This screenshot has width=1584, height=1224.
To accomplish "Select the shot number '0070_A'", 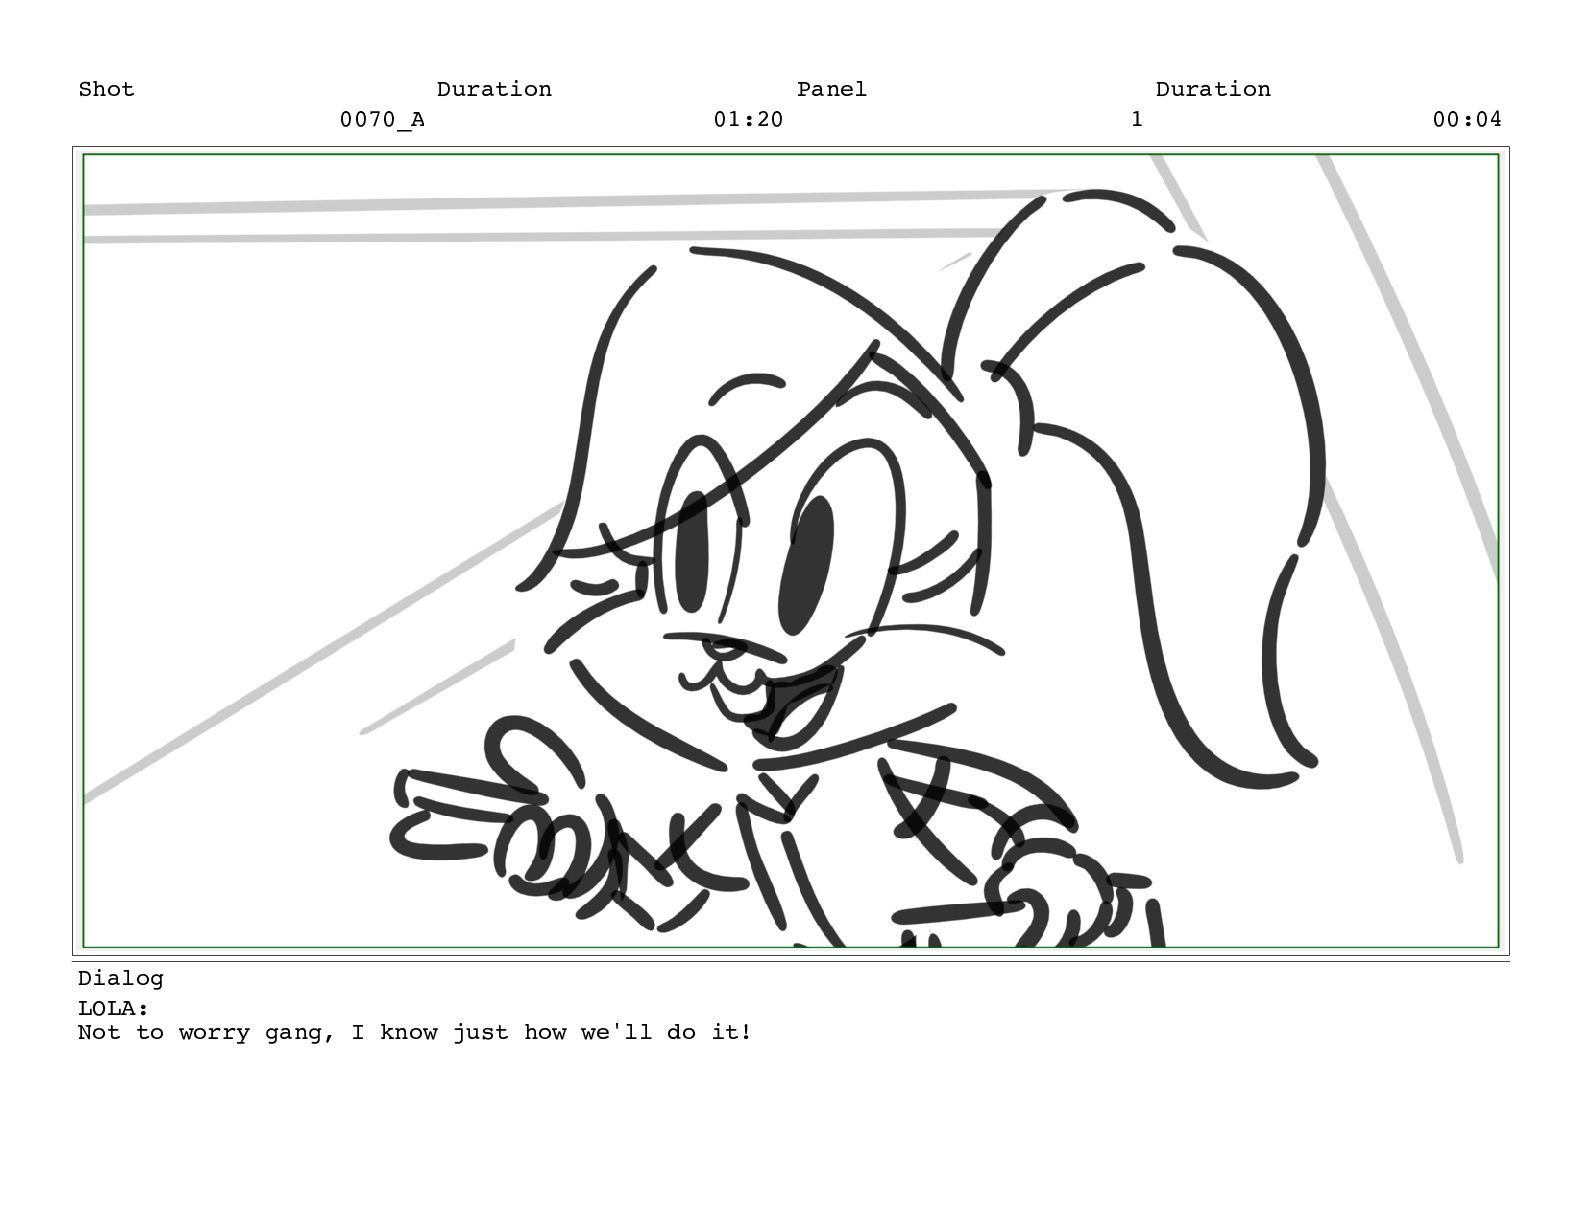I will point(382,120).
